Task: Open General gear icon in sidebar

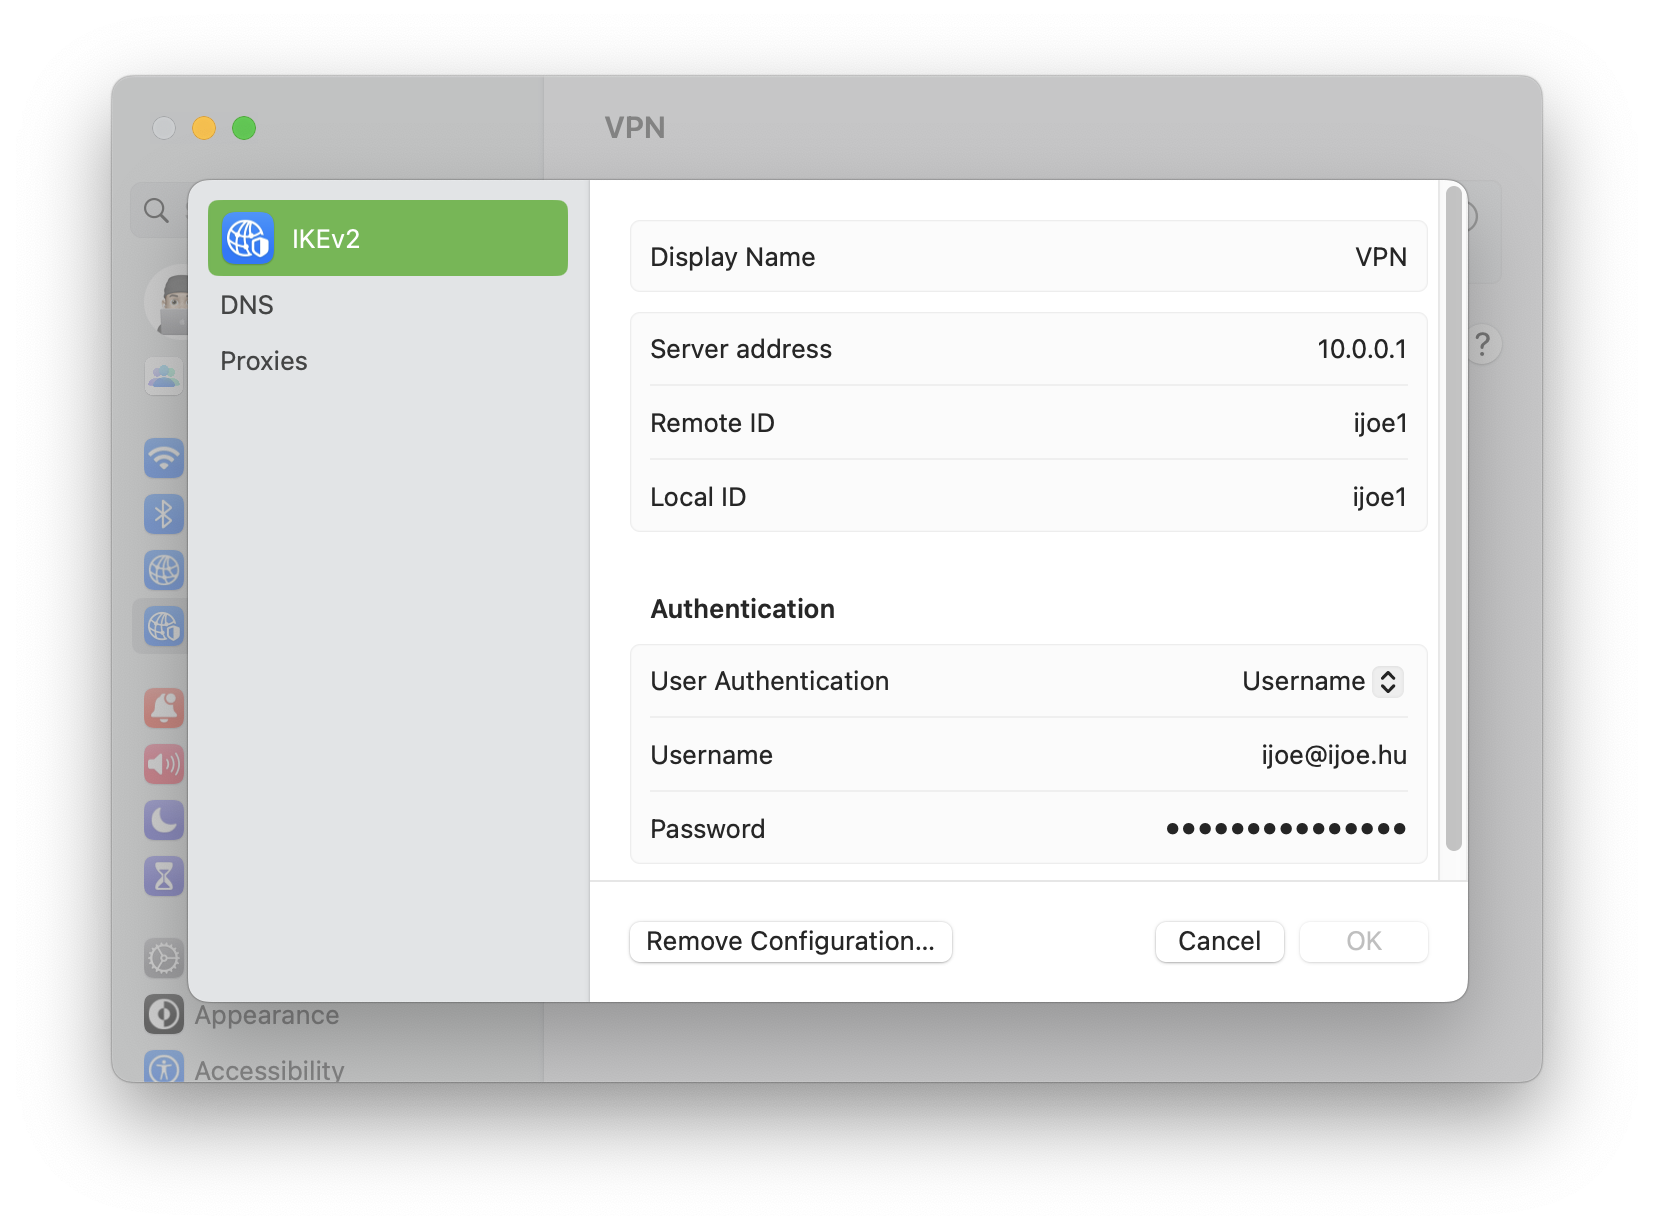Action: point(164,958)
